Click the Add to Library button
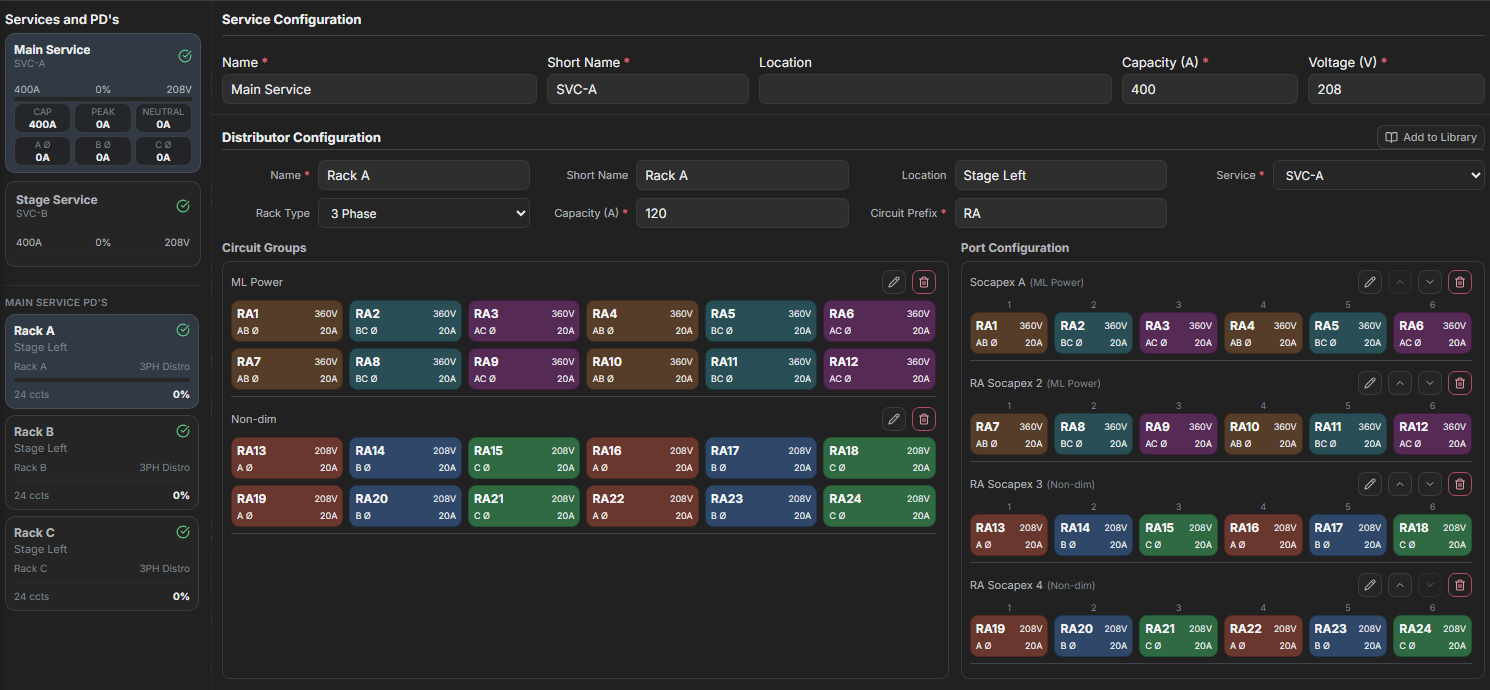Viewport: 1490px width, 690px height. (1431, 137)
